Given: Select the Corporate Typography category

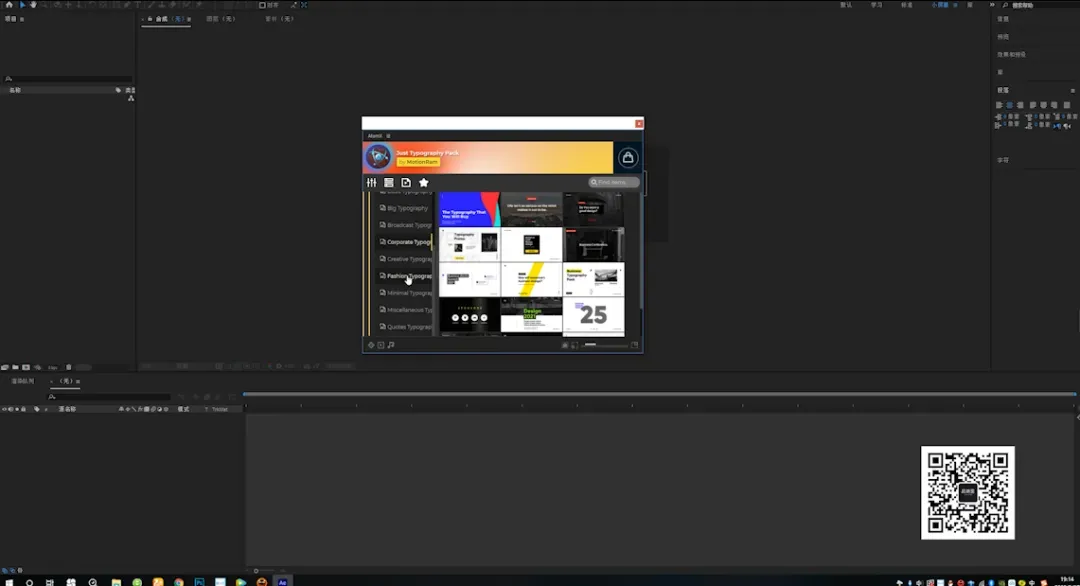Looking at the screenshot, I should (x=405, y=242).
